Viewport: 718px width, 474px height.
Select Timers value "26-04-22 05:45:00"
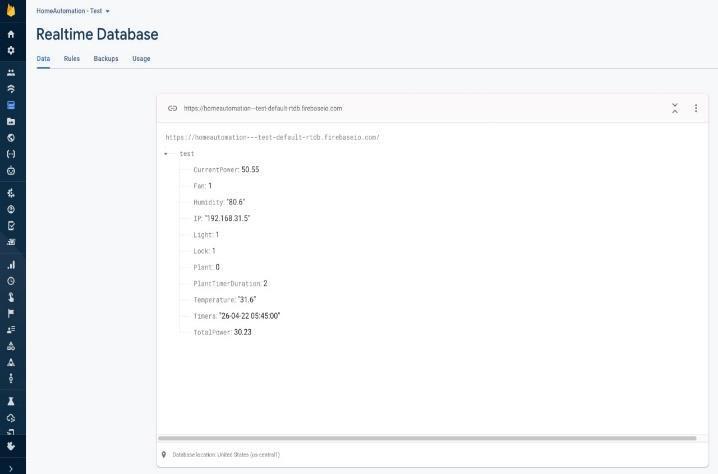click(x=250, y=316)
